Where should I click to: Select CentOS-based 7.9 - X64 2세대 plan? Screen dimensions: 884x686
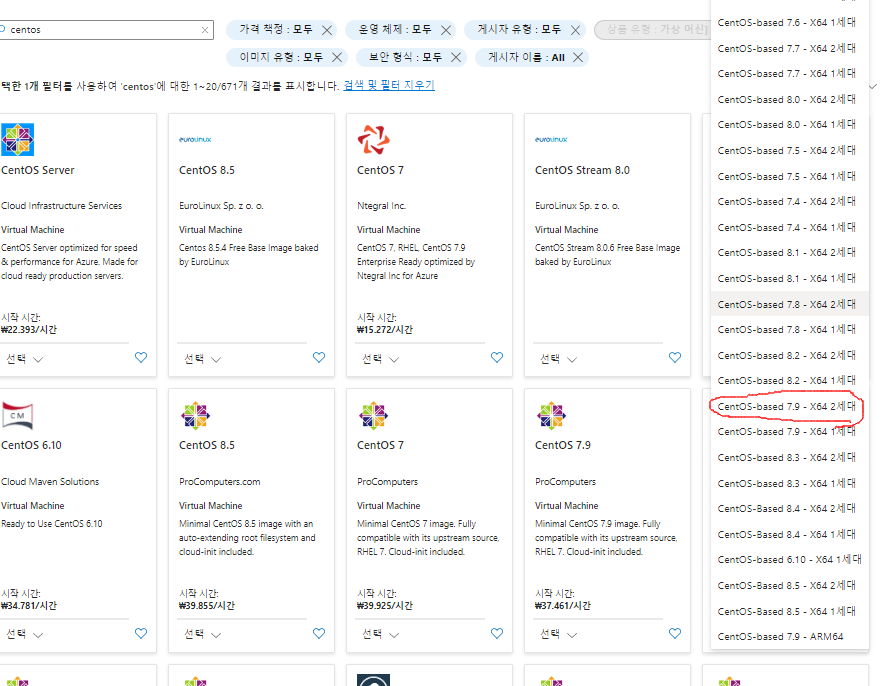click(x=788, y=406)
